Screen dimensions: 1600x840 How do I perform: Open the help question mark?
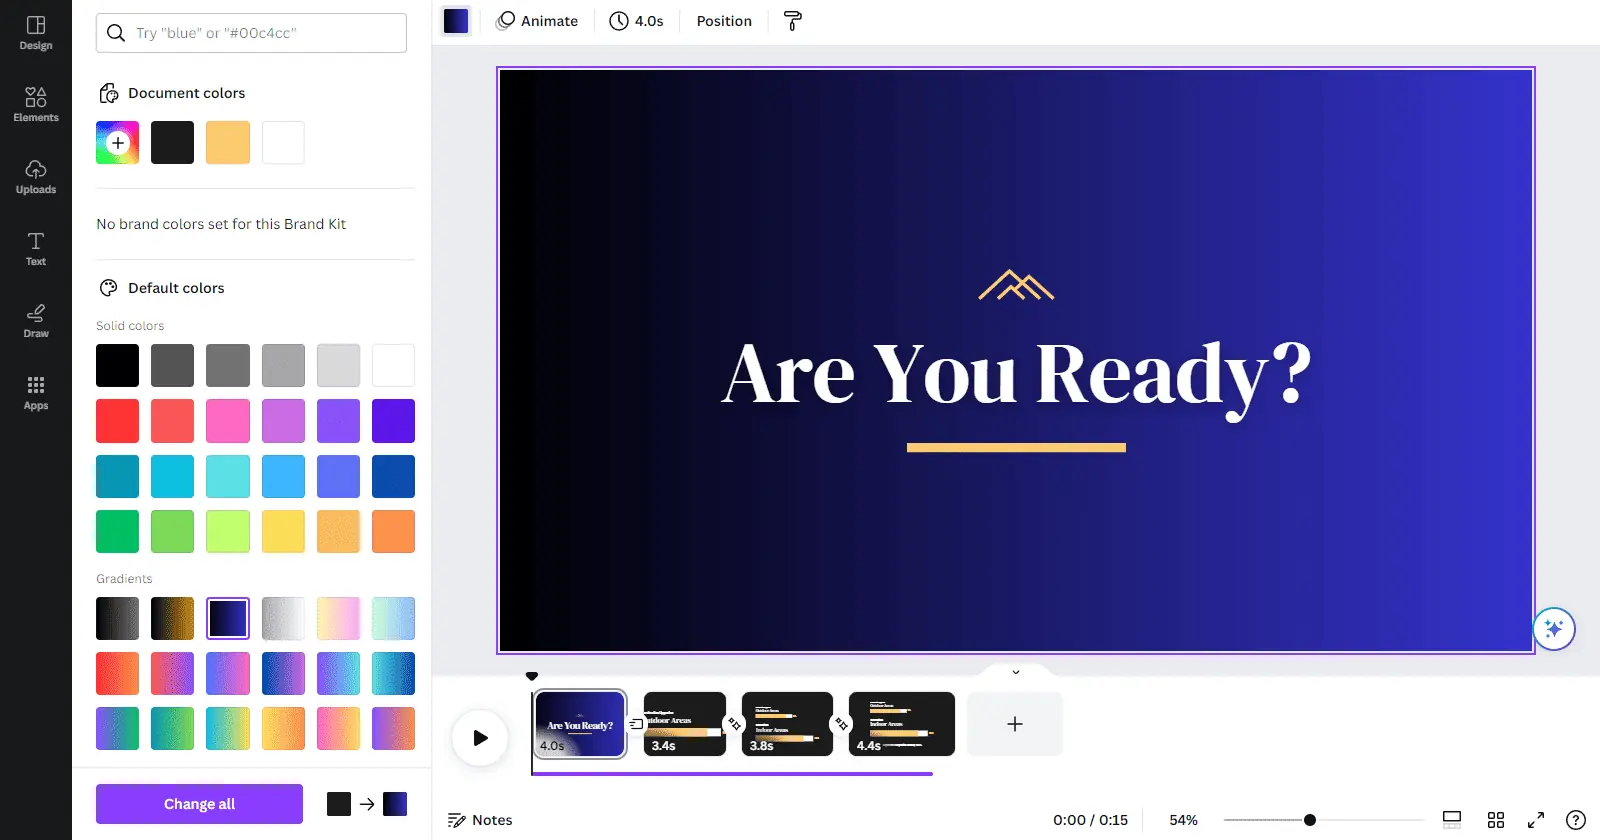[x=1576, y=820]
